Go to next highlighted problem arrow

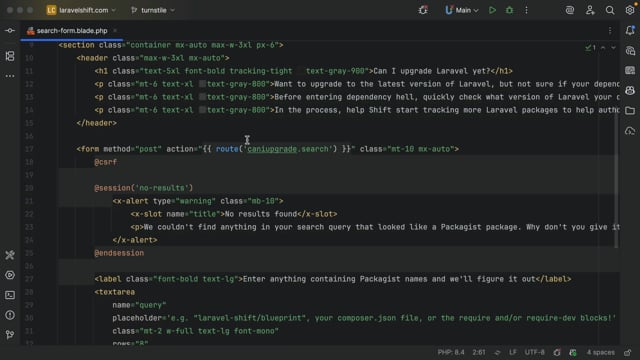tap(613, 48)
